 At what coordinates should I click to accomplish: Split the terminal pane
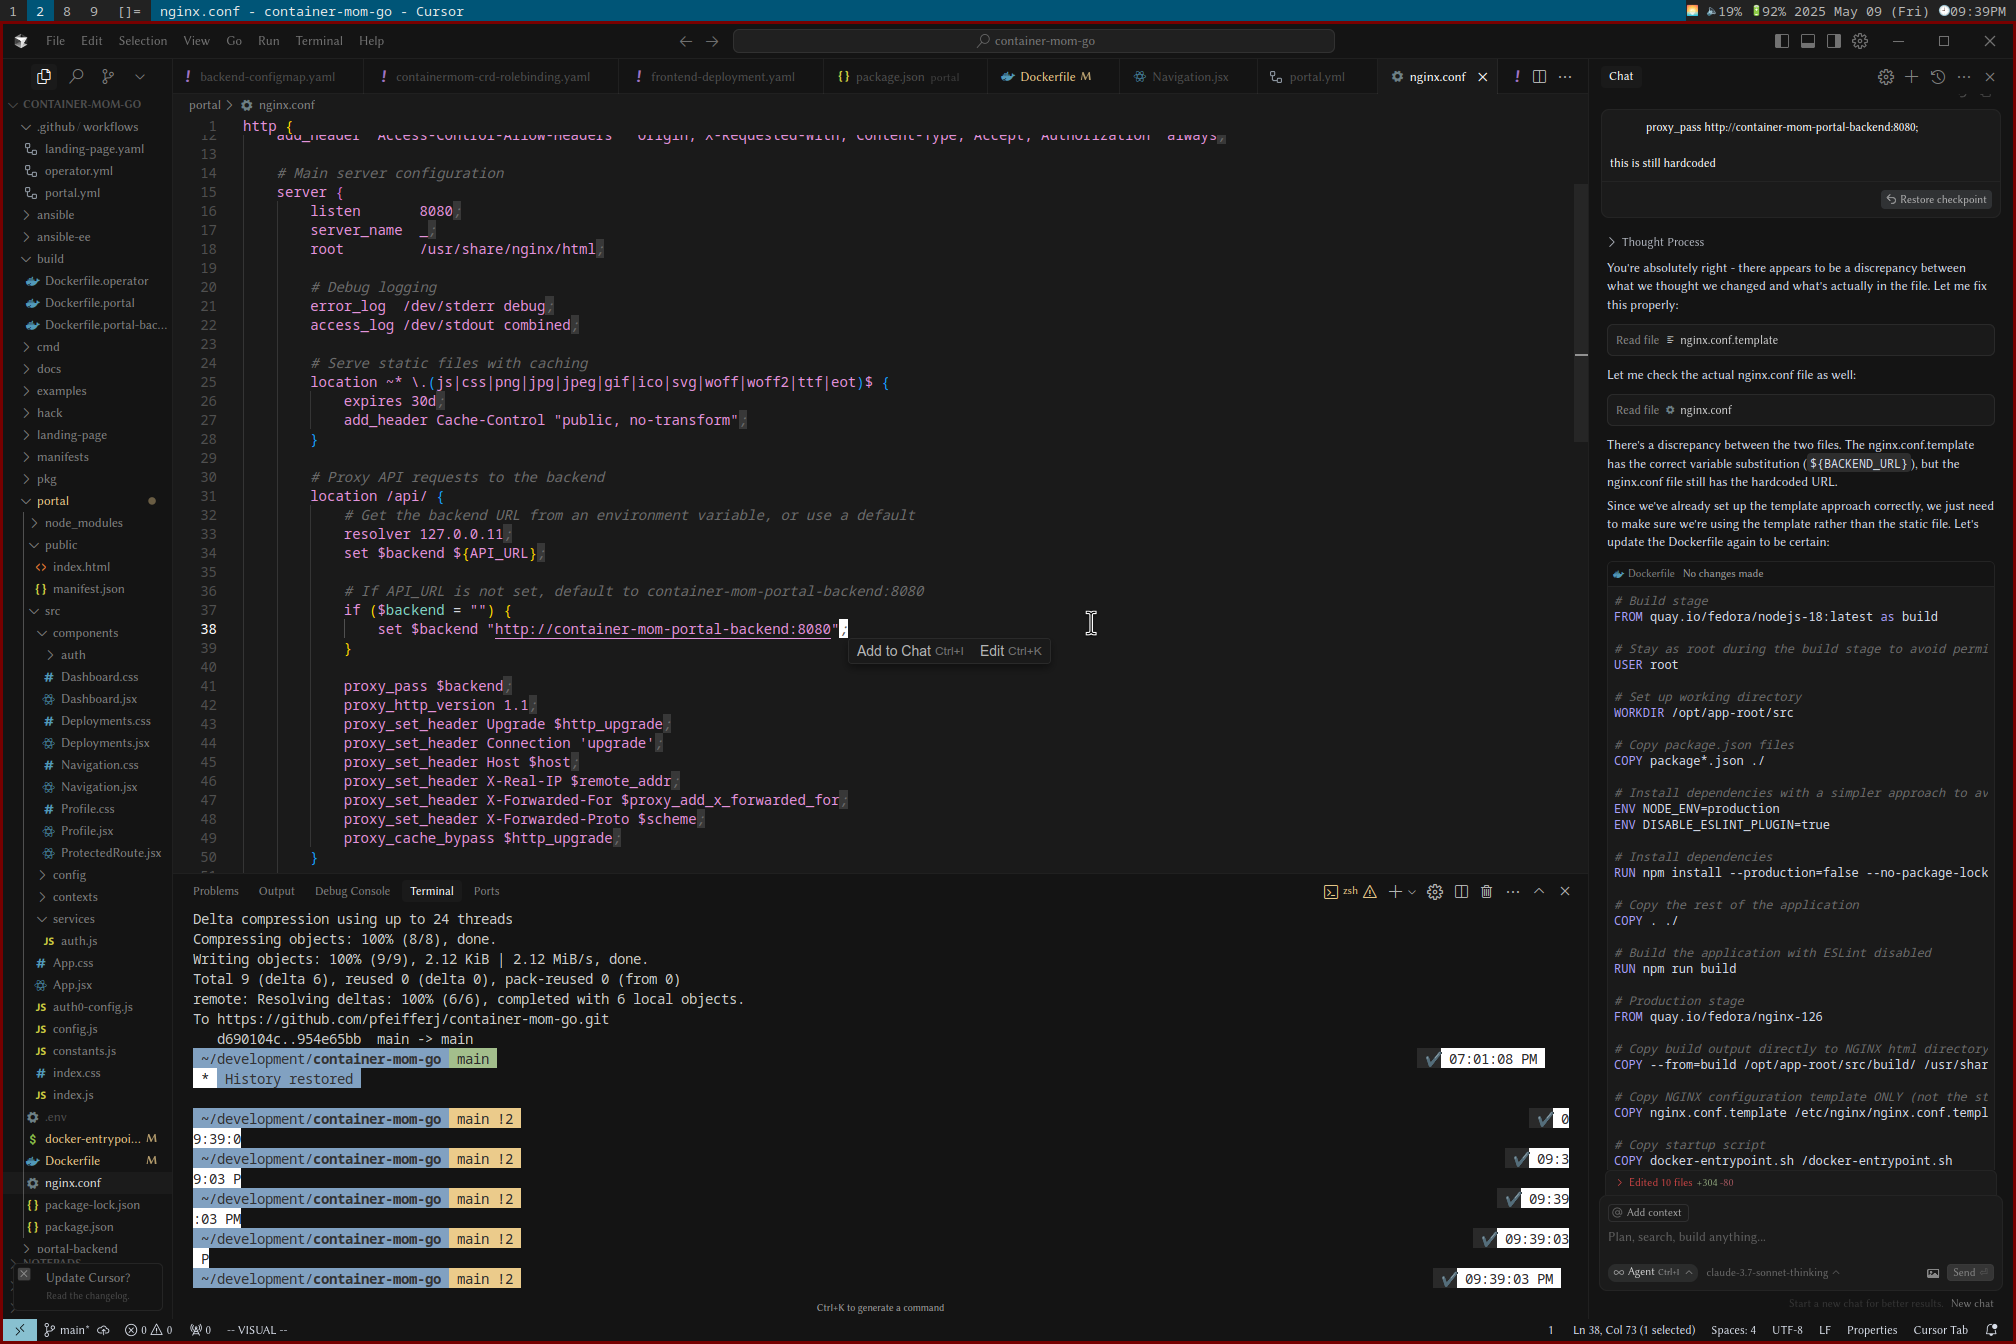(1461, 891)
